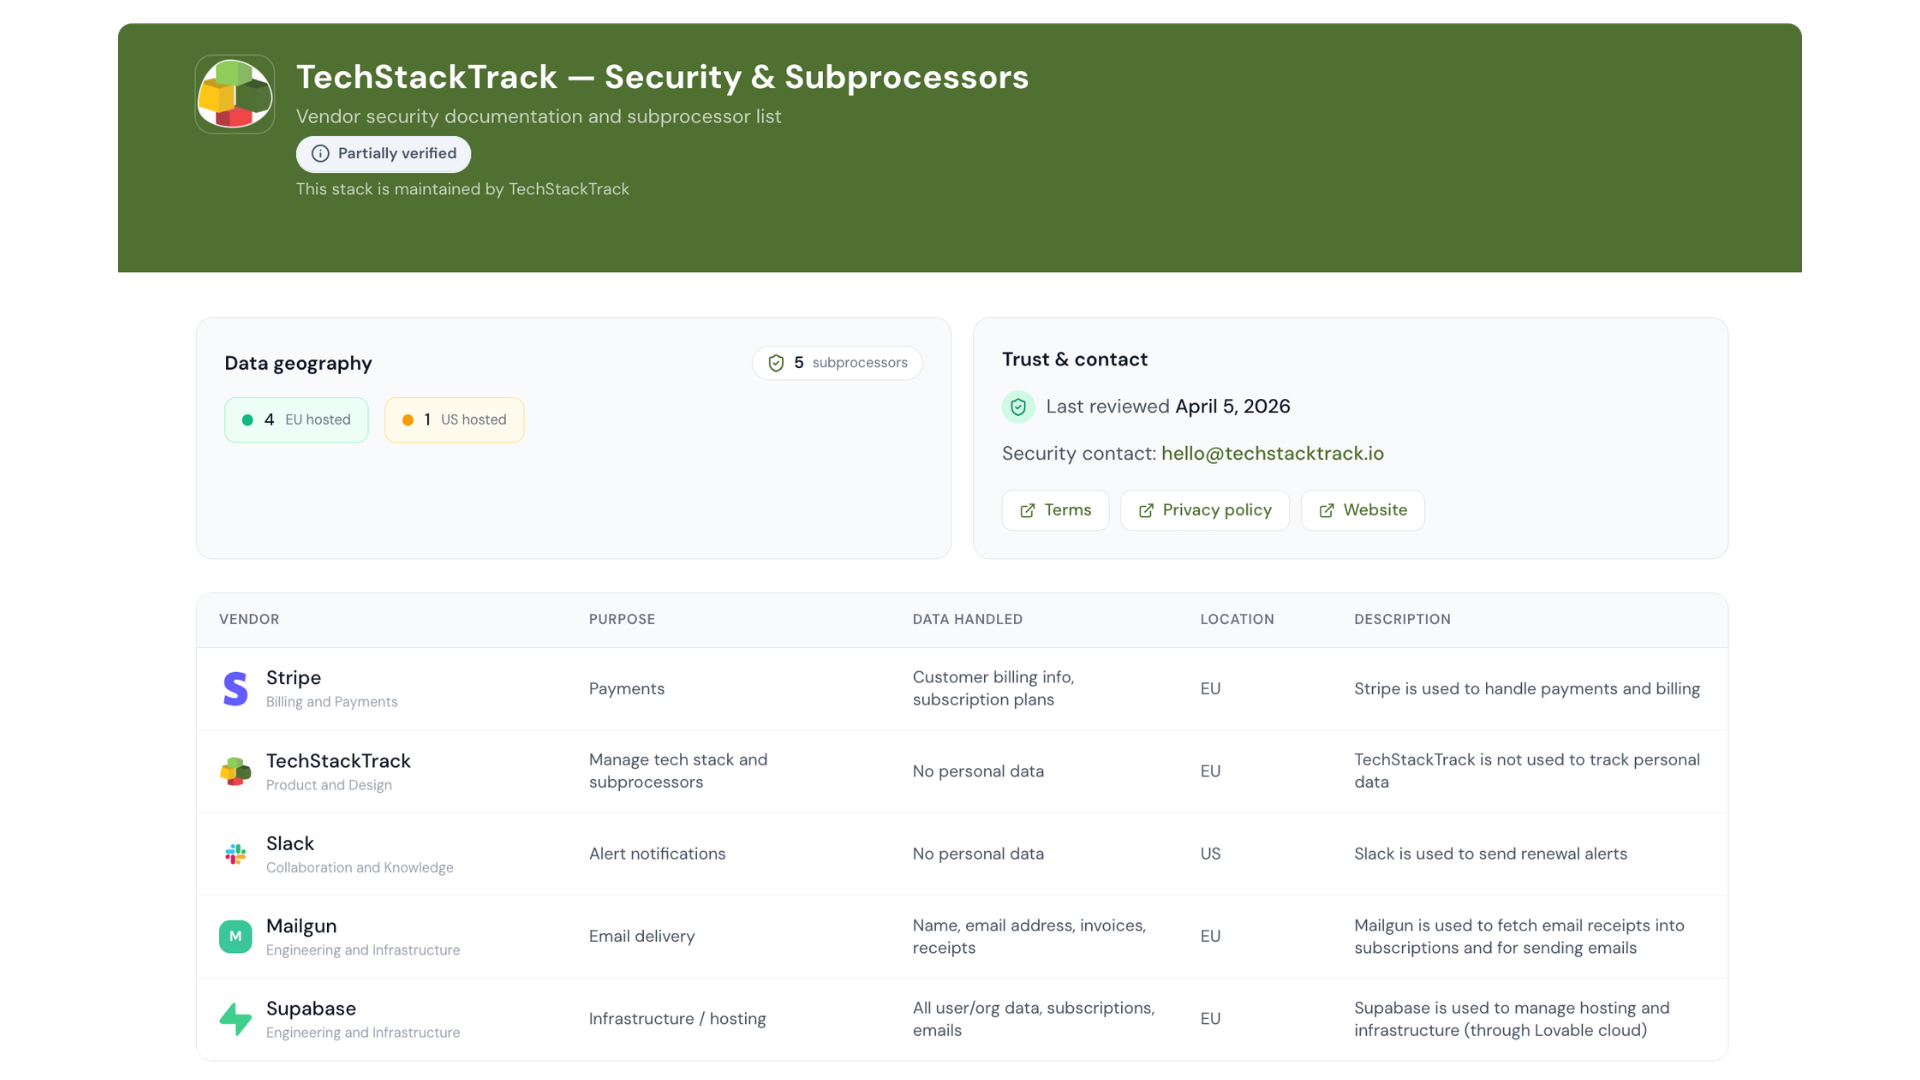The height and width of the screenshot is (1080, 1920).
Task: Click the shield icon beside Last reviewed
Action: point(1018,407)
